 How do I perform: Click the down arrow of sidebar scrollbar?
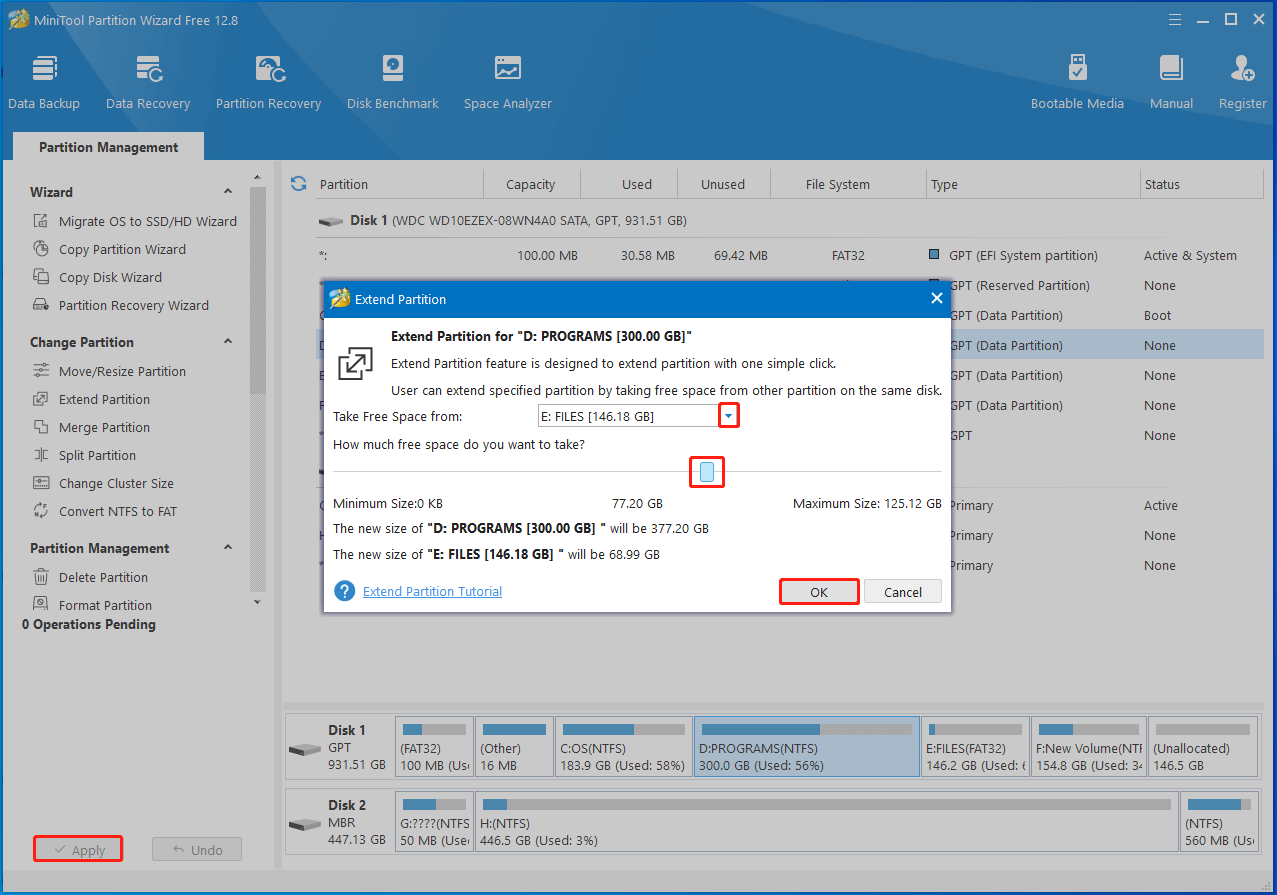point(257,602)
